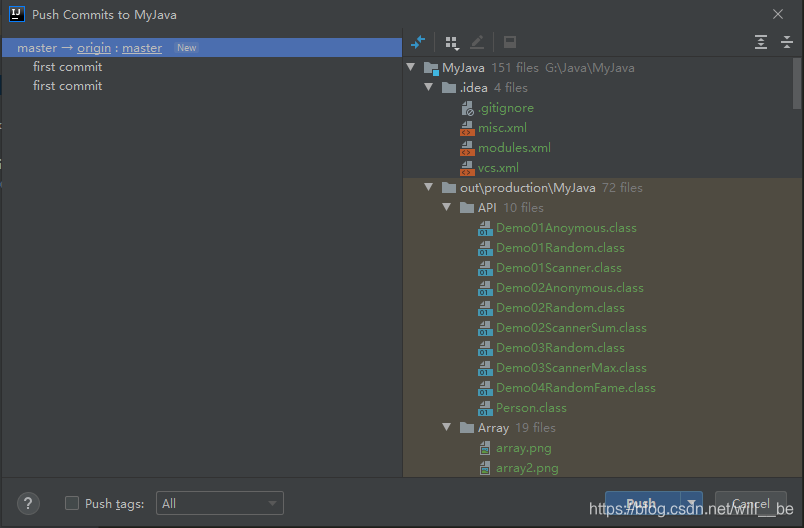The width and height of the screenshot is (804, 528).
Task: Select Person.class file
Action: click(x=531, y=408)
